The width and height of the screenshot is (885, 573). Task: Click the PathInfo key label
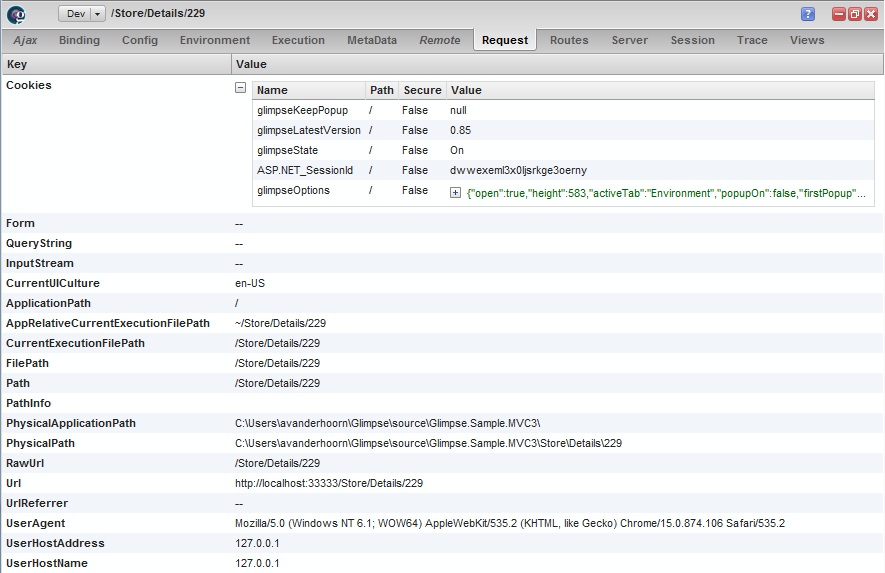click(x=28, y=403)
